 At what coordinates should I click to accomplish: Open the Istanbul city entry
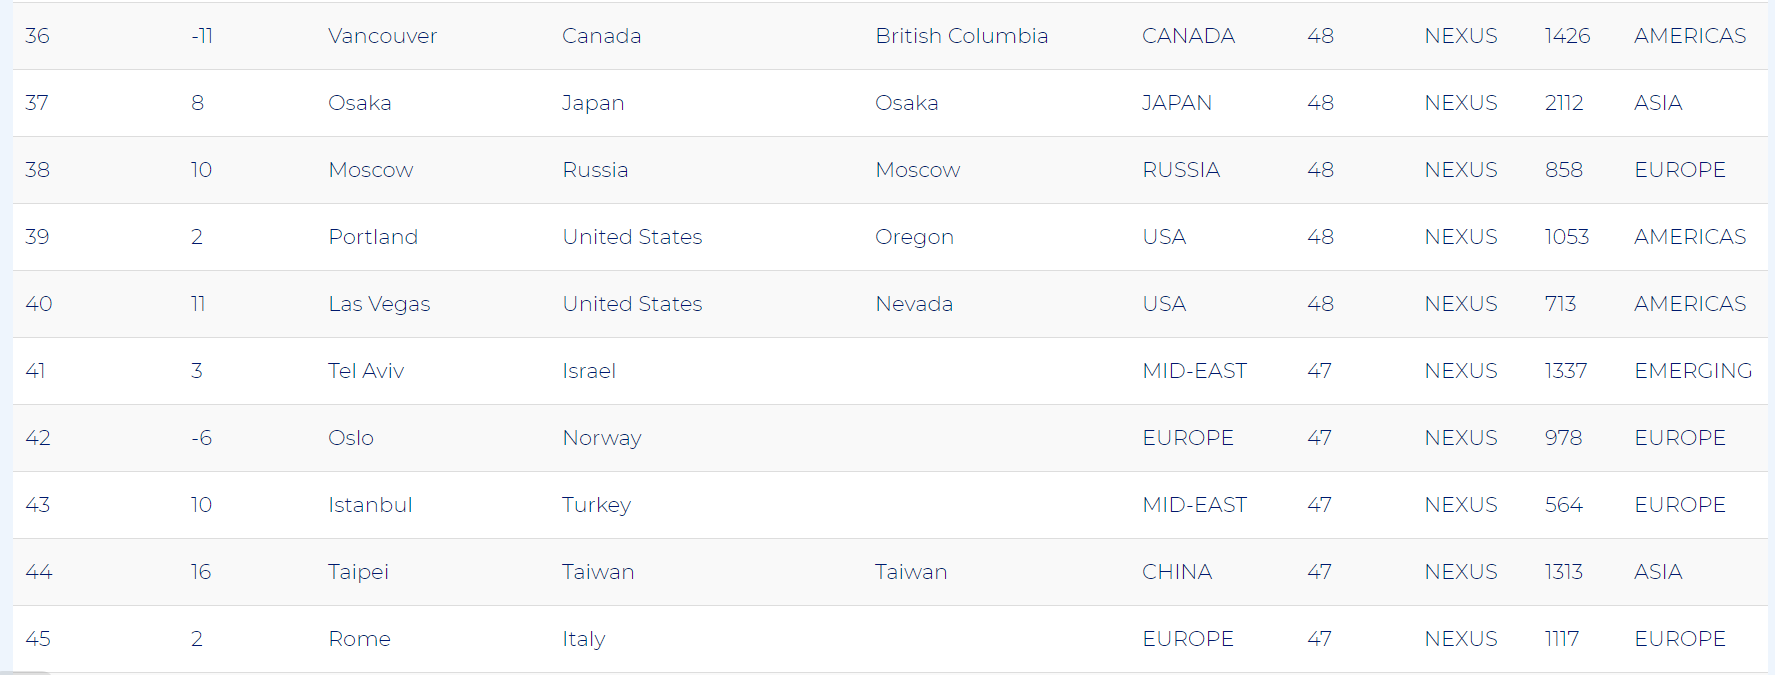[370, 505]
